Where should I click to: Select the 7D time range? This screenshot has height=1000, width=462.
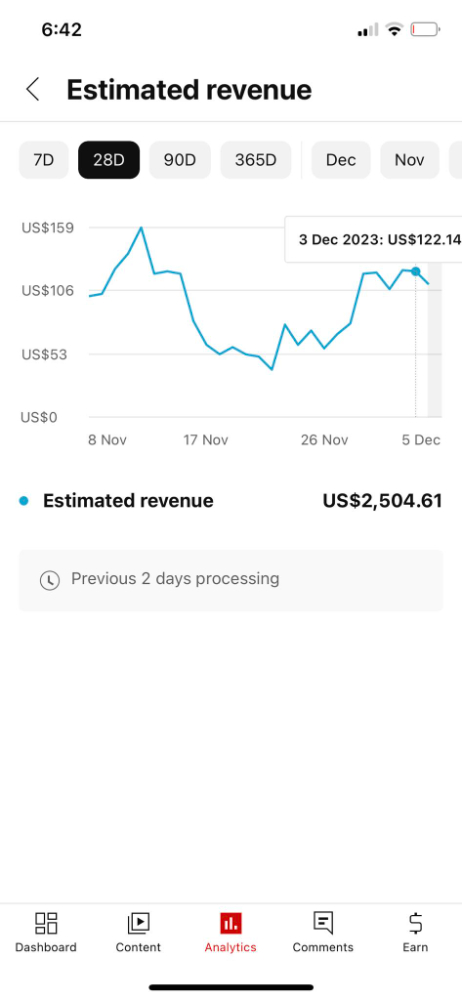(x=43, y=159)
